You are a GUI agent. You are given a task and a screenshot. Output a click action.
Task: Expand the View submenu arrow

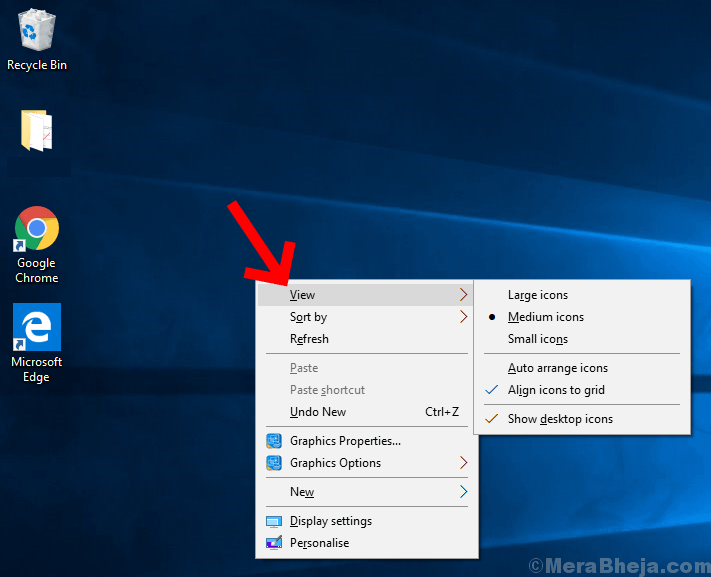463,295
